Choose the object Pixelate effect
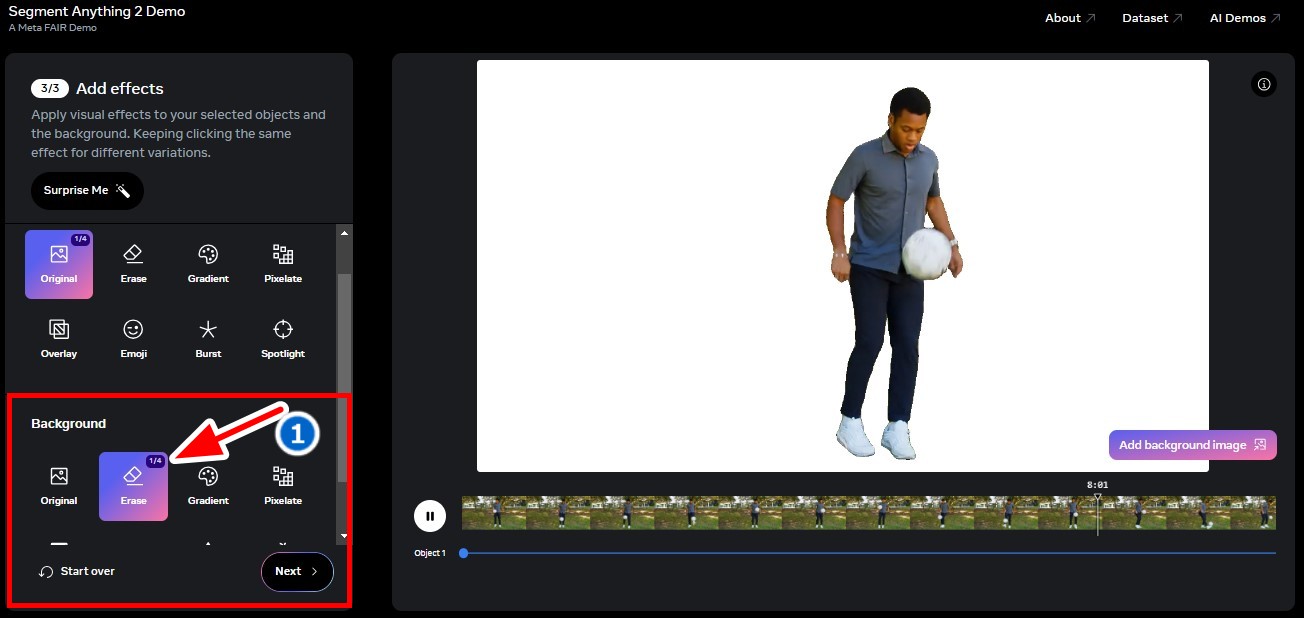Screen dimensions: 1304x618 (283, 264)
